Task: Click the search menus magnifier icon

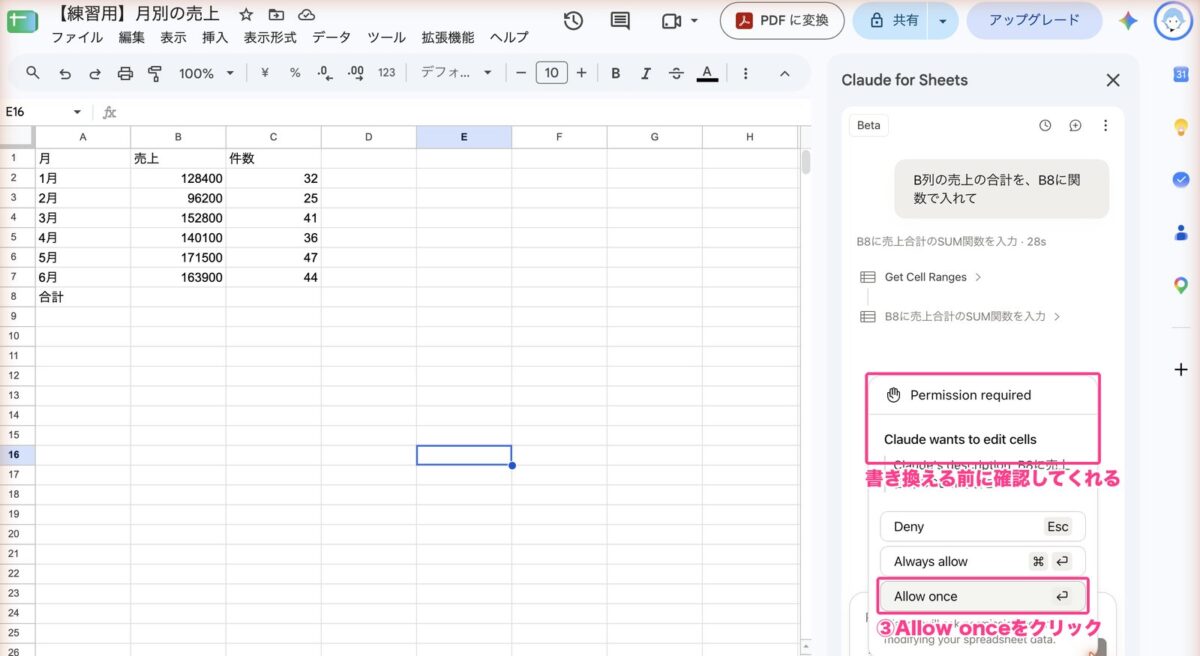Action: (33, 73)
